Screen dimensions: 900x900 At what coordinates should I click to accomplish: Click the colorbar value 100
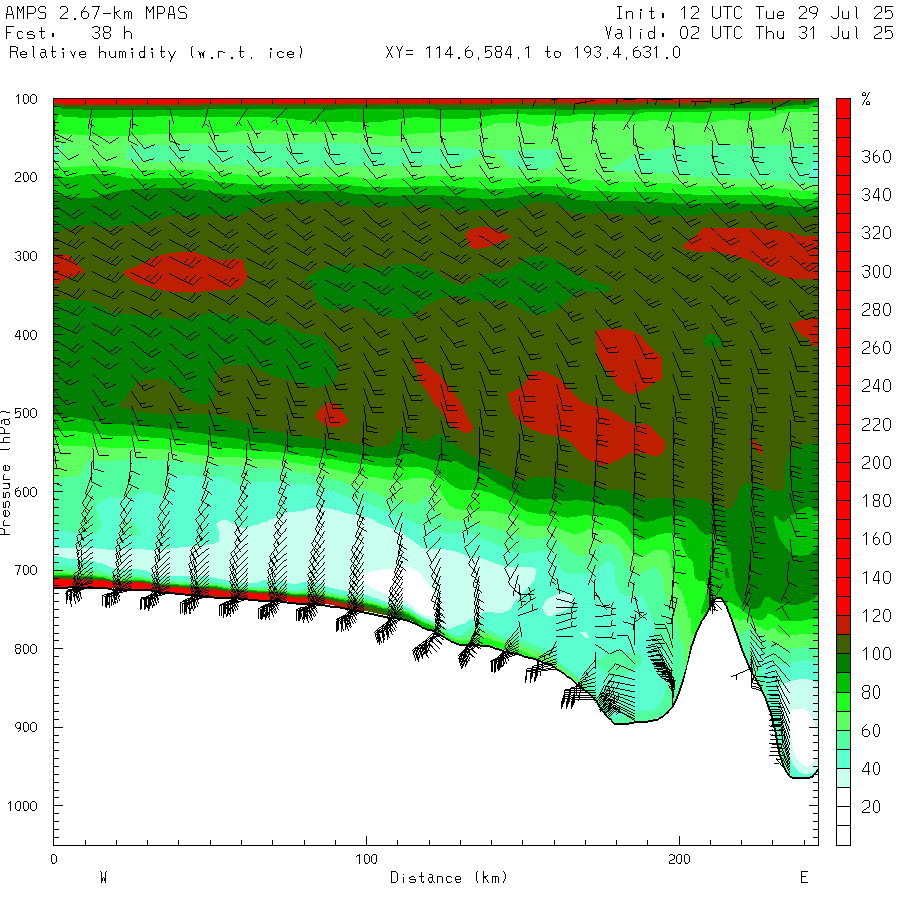point(876,654)
